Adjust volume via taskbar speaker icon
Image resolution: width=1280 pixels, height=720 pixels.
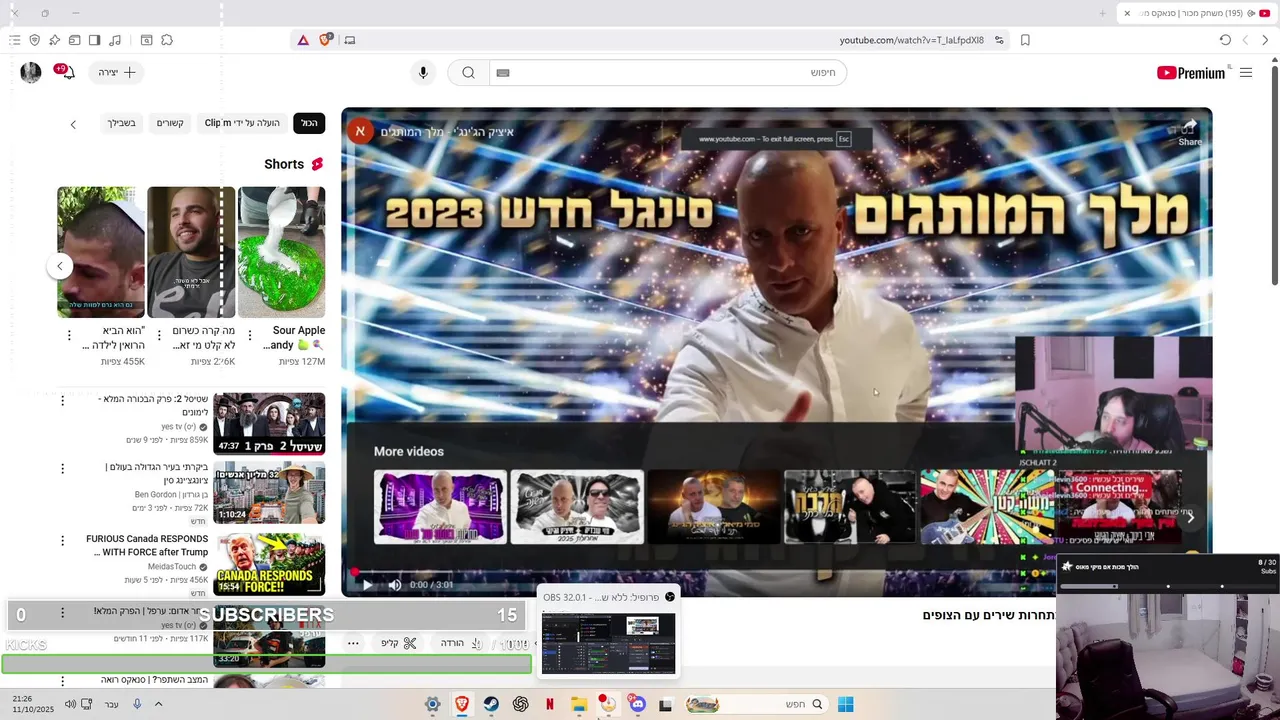(70, 704)
